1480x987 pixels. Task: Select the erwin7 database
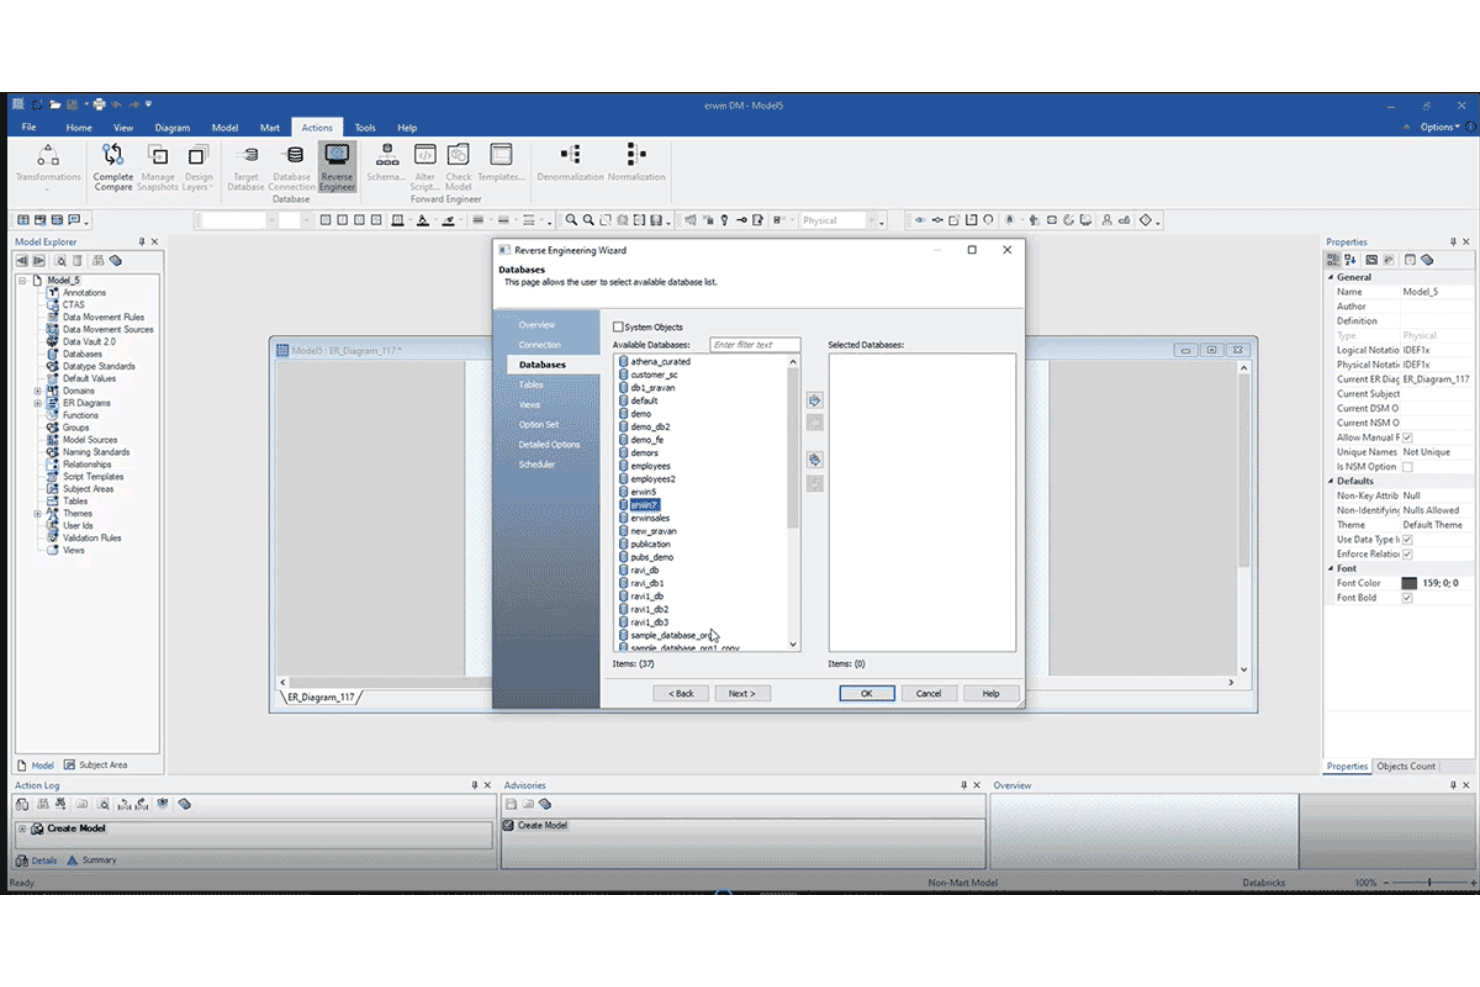[645, 505]
